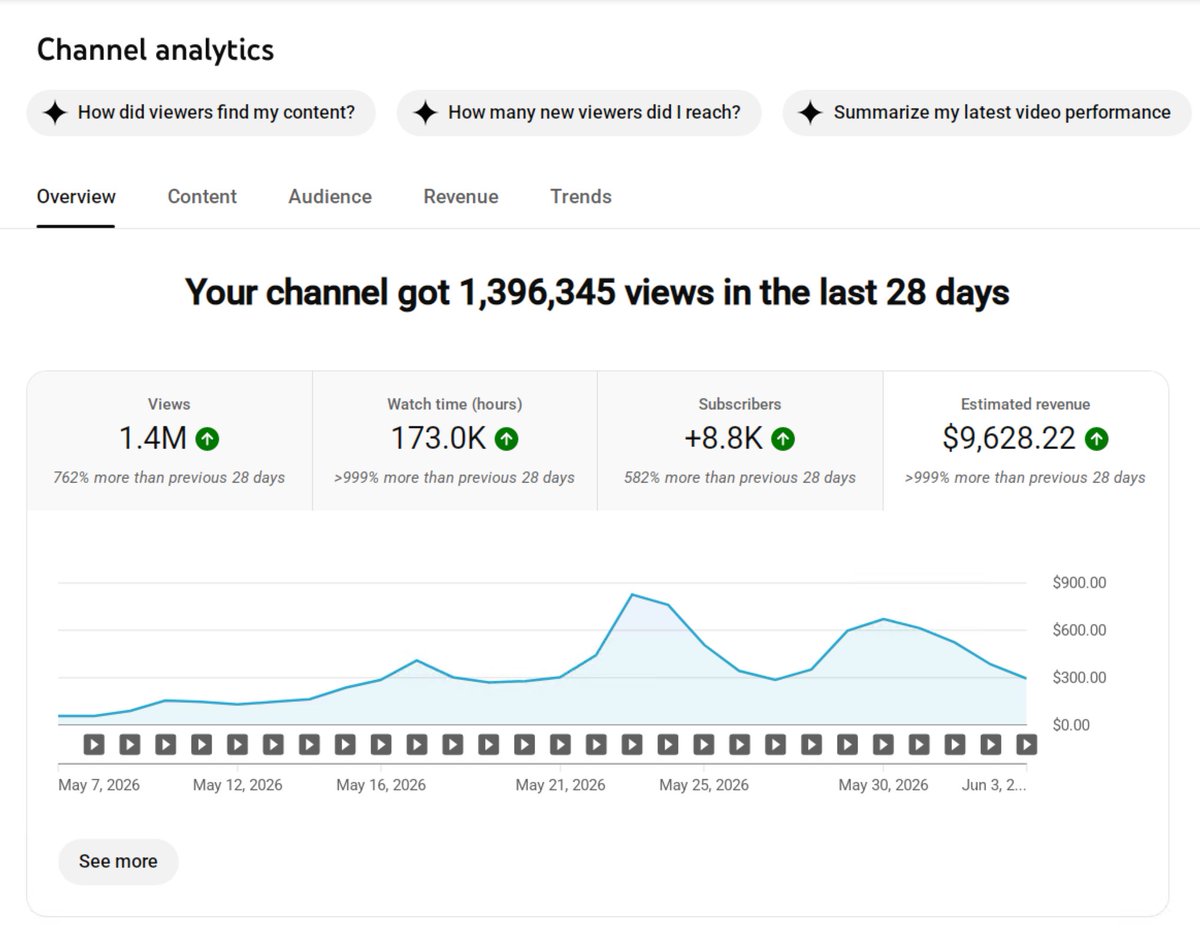Click the $600.00 axis label

(1079, 630)
